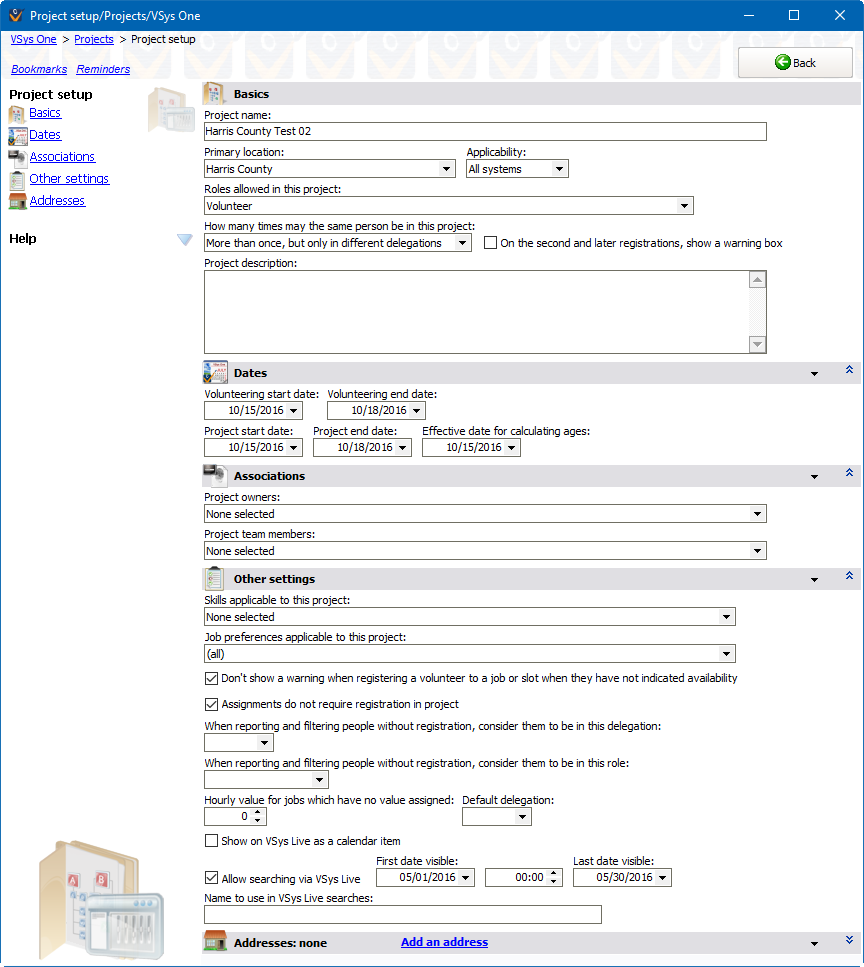864x967 pixels.
Task: Select Addresses in the Project setup sidebar
Action: pyautogui.click(x=57, y=200)
